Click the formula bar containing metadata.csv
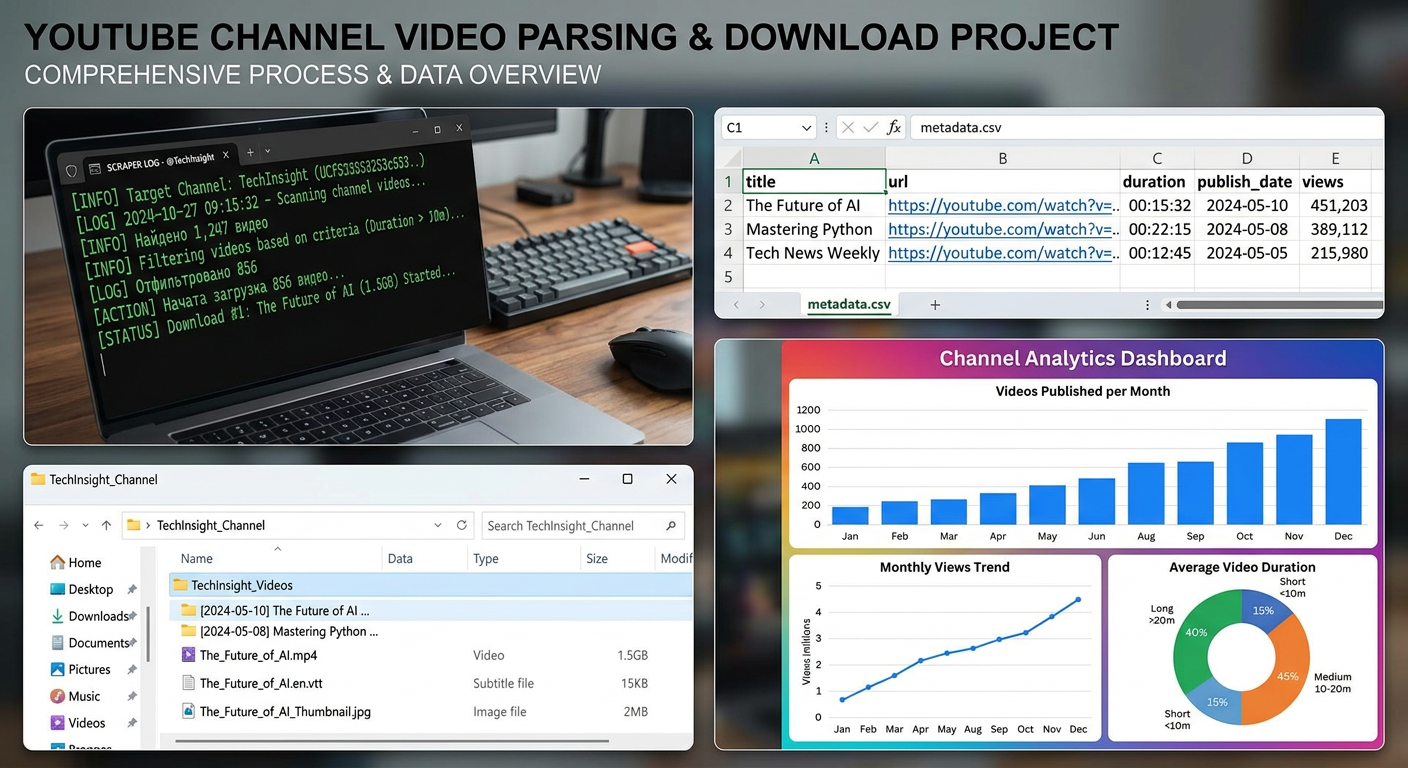 tap(1146, 128)
